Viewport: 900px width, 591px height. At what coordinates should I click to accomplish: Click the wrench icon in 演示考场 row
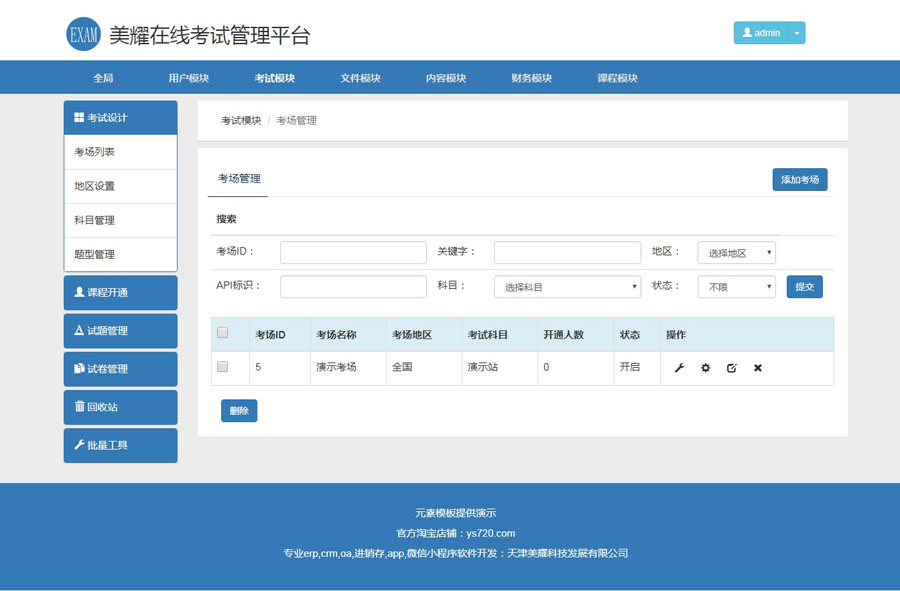[679, 368]
